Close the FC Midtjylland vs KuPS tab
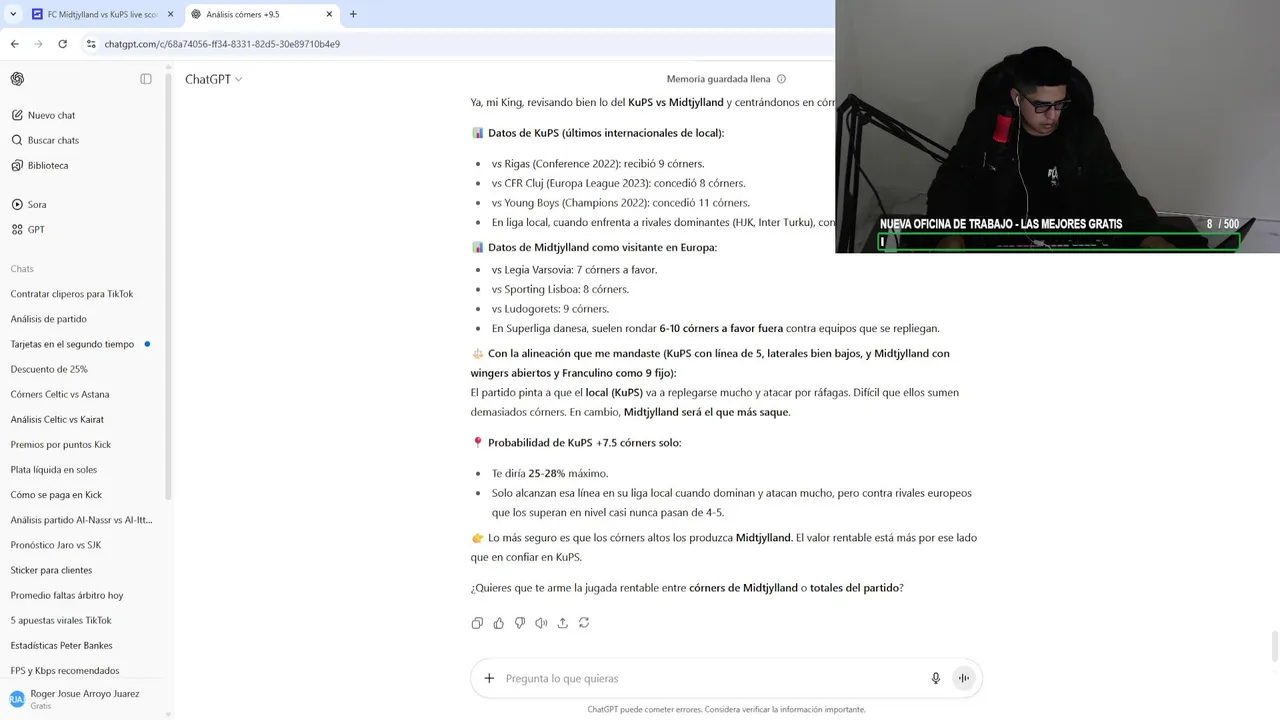The height and width of the screenshot is (720, 1280). (x=170, y=14)
